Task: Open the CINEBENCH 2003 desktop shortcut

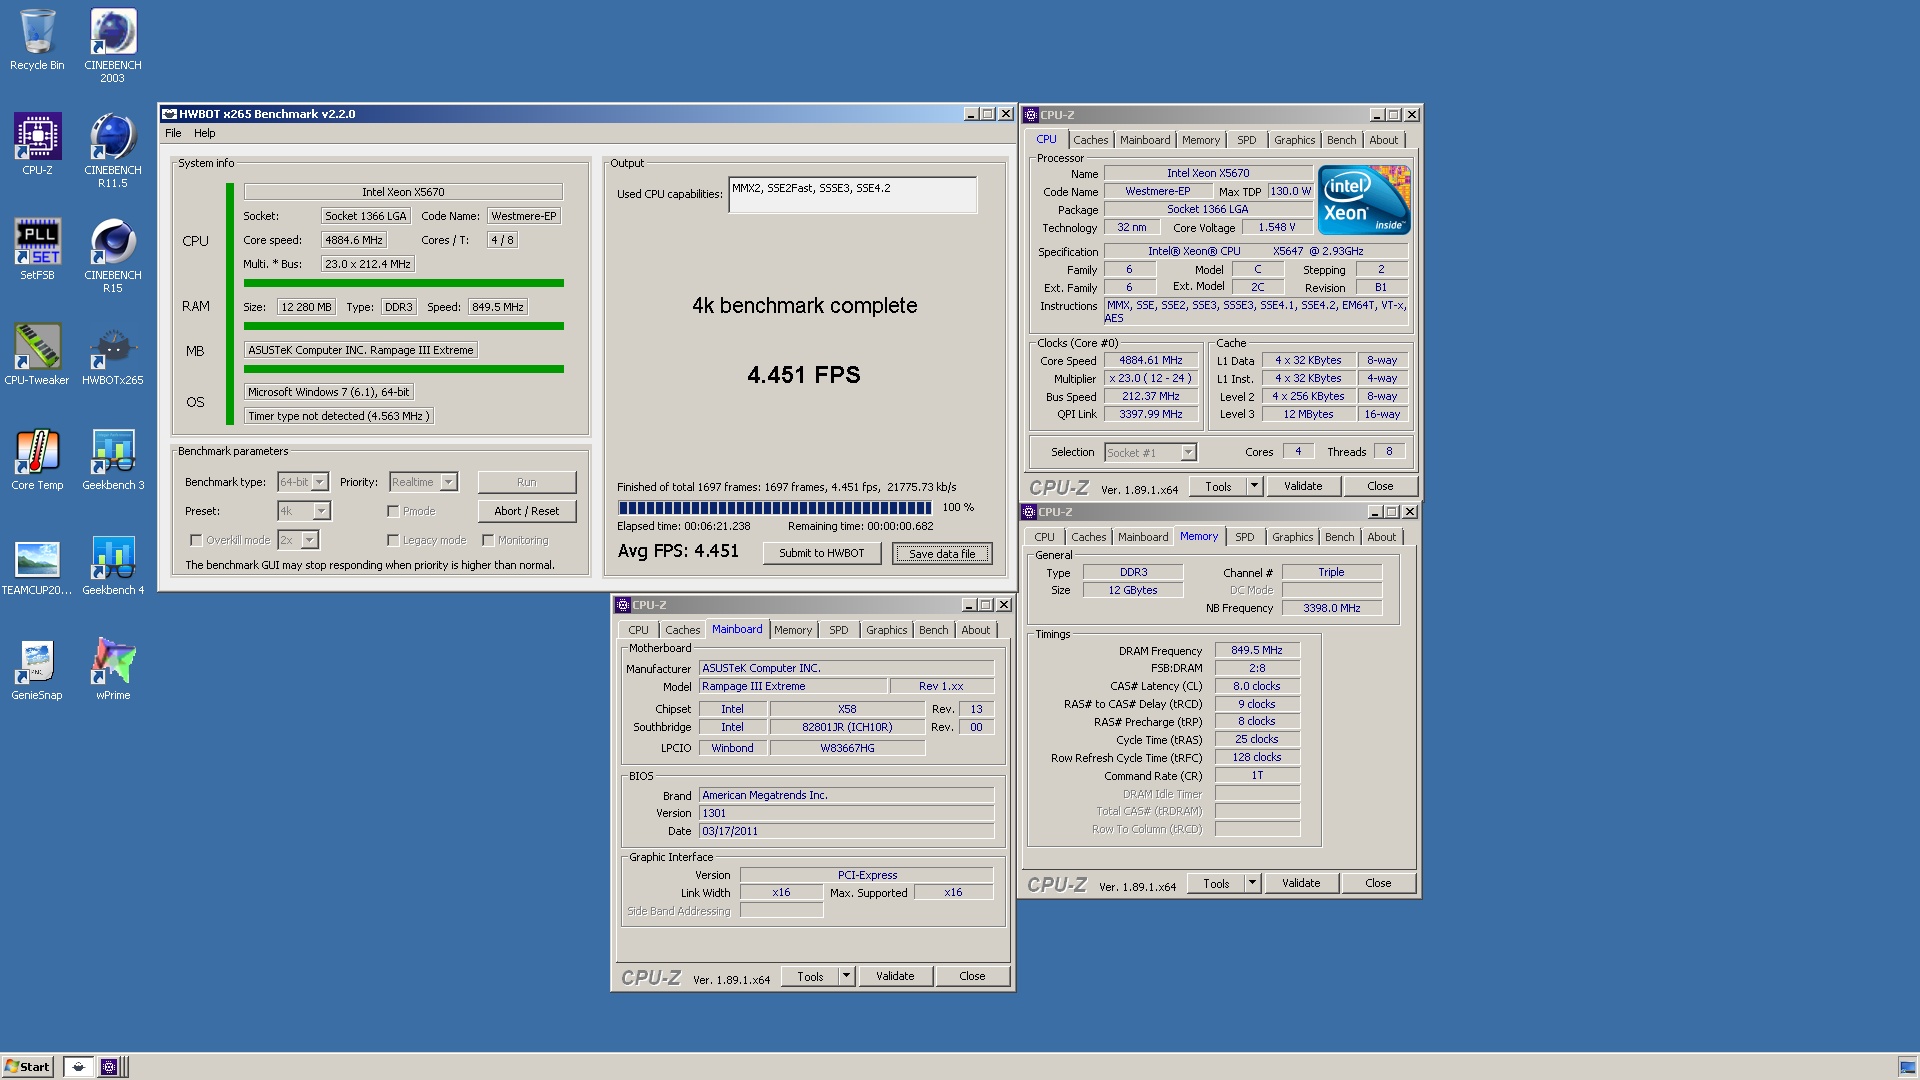Action: pyautogui.click(x=113, y=46)
